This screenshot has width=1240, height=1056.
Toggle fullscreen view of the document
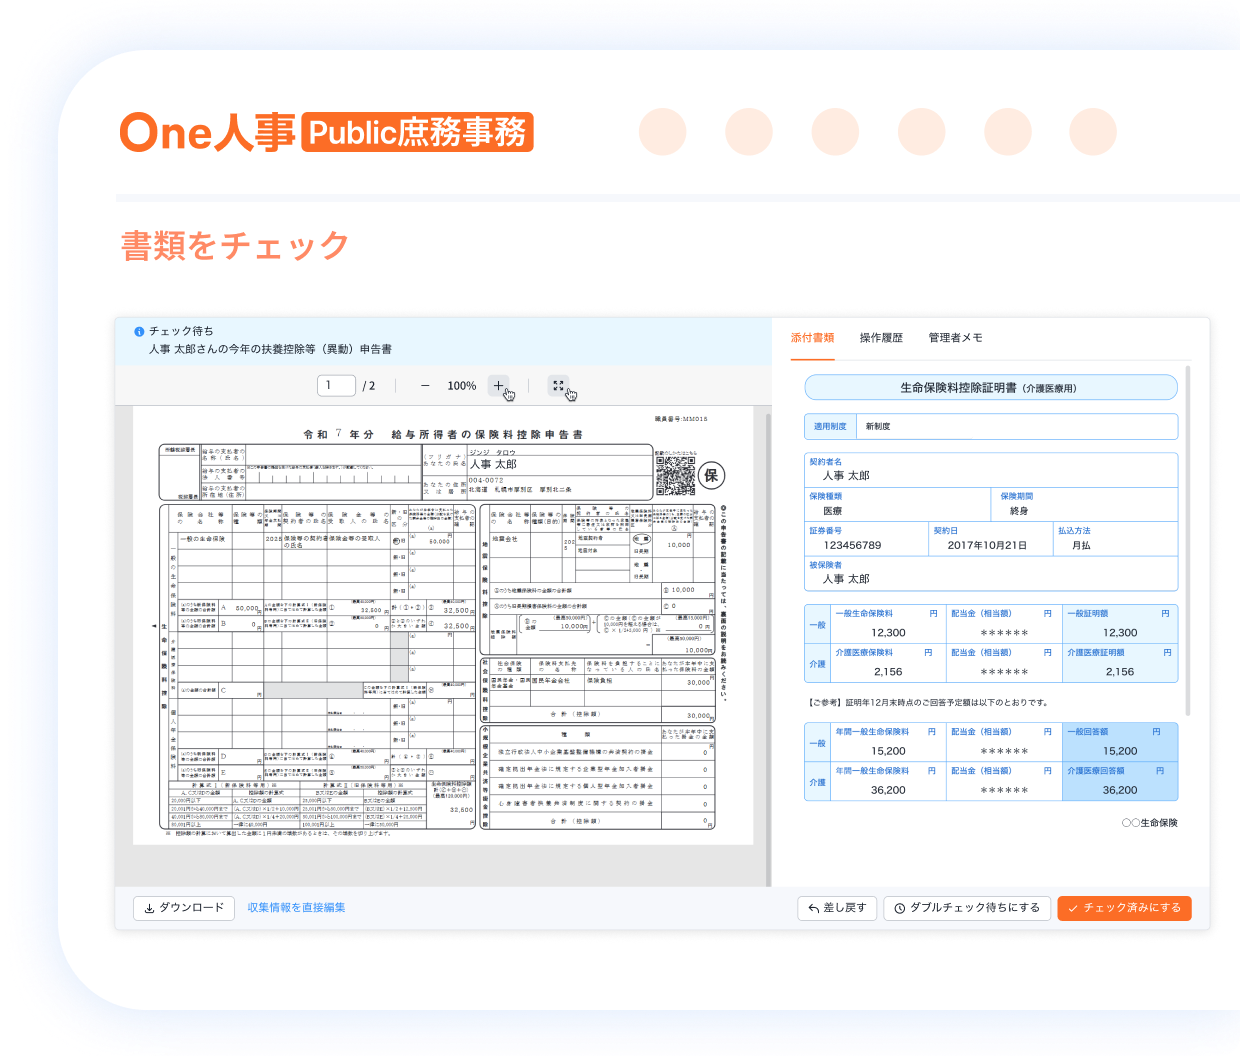click(558, 385)
